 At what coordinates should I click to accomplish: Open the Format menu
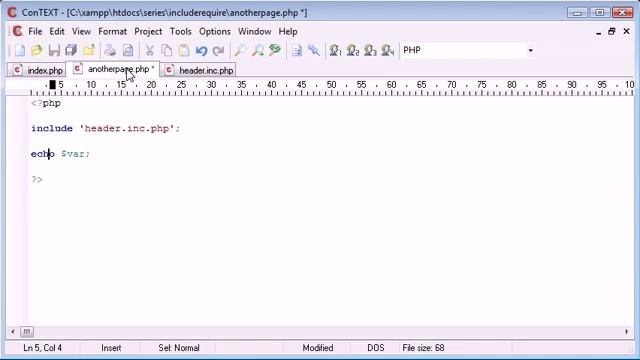point(112,31)
